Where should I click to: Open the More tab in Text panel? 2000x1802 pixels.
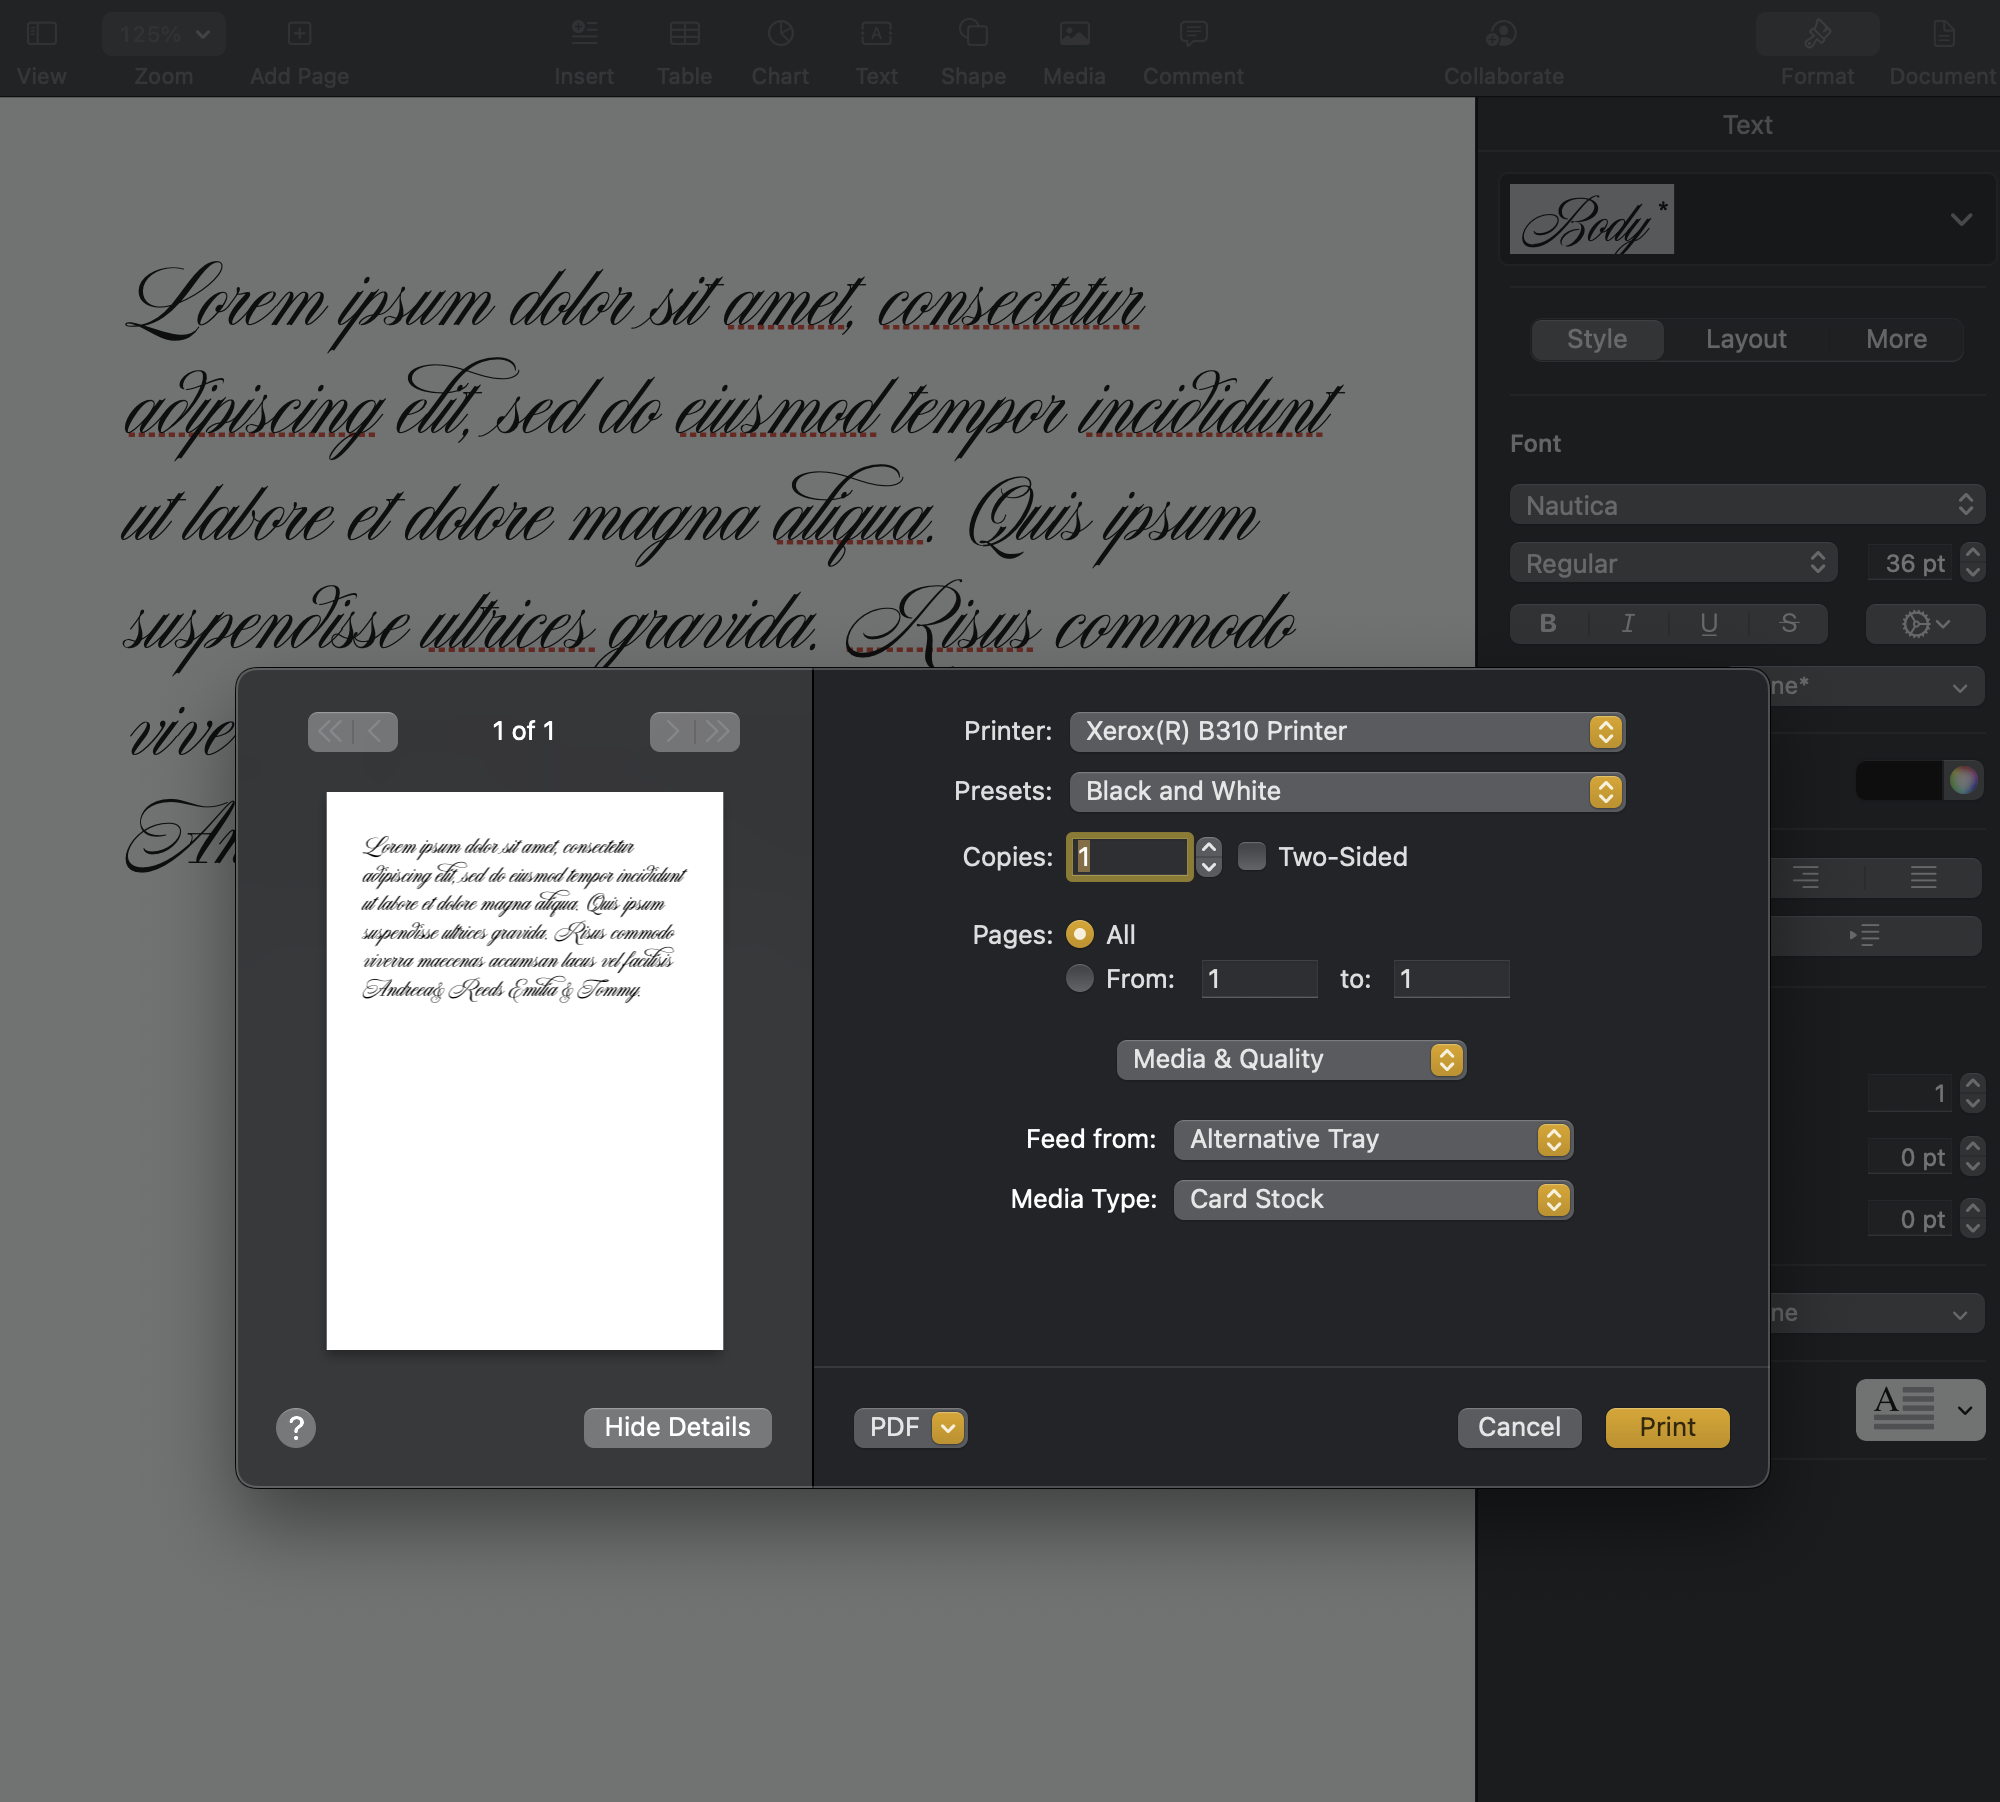1895,339
